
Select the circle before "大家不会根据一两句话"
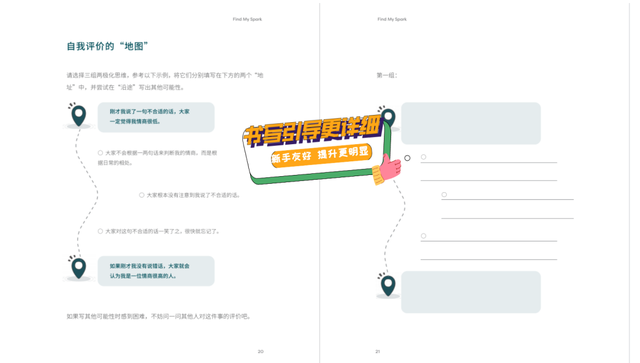(x=100, y=153)
